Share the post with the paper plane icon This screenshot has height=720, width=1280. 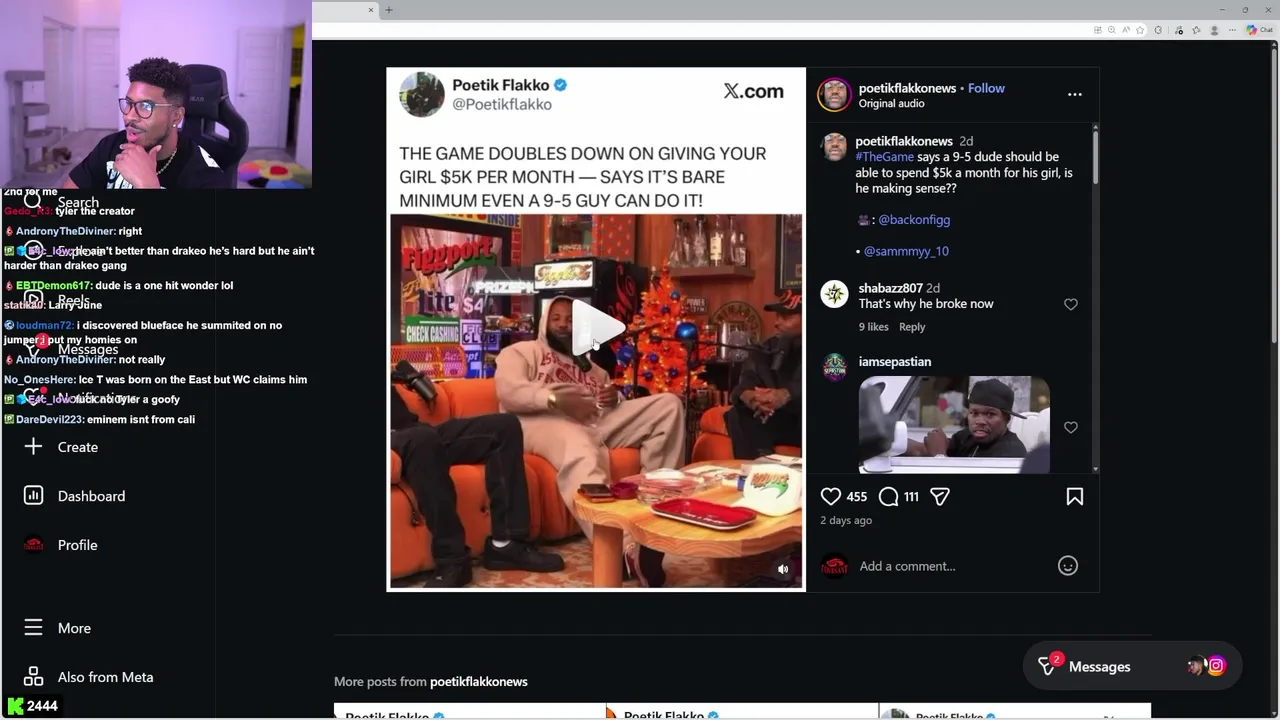(940, 496)
